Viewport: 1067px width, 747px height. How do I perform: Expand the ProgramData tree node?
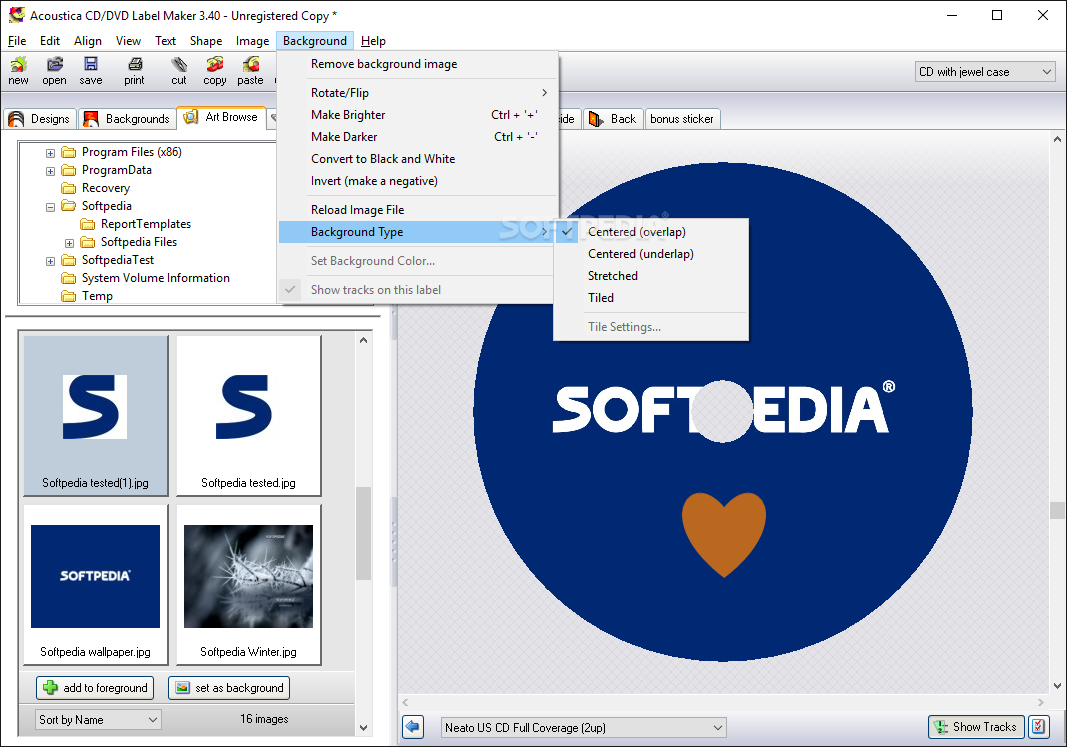click(50, 171)
